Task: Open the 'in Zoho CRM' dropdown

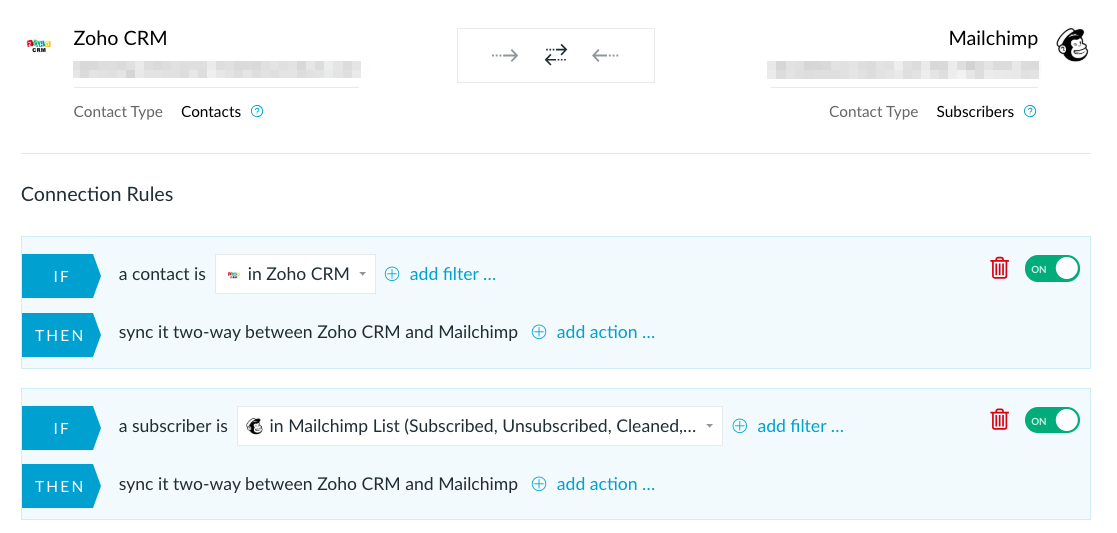Action: [296, 274]
